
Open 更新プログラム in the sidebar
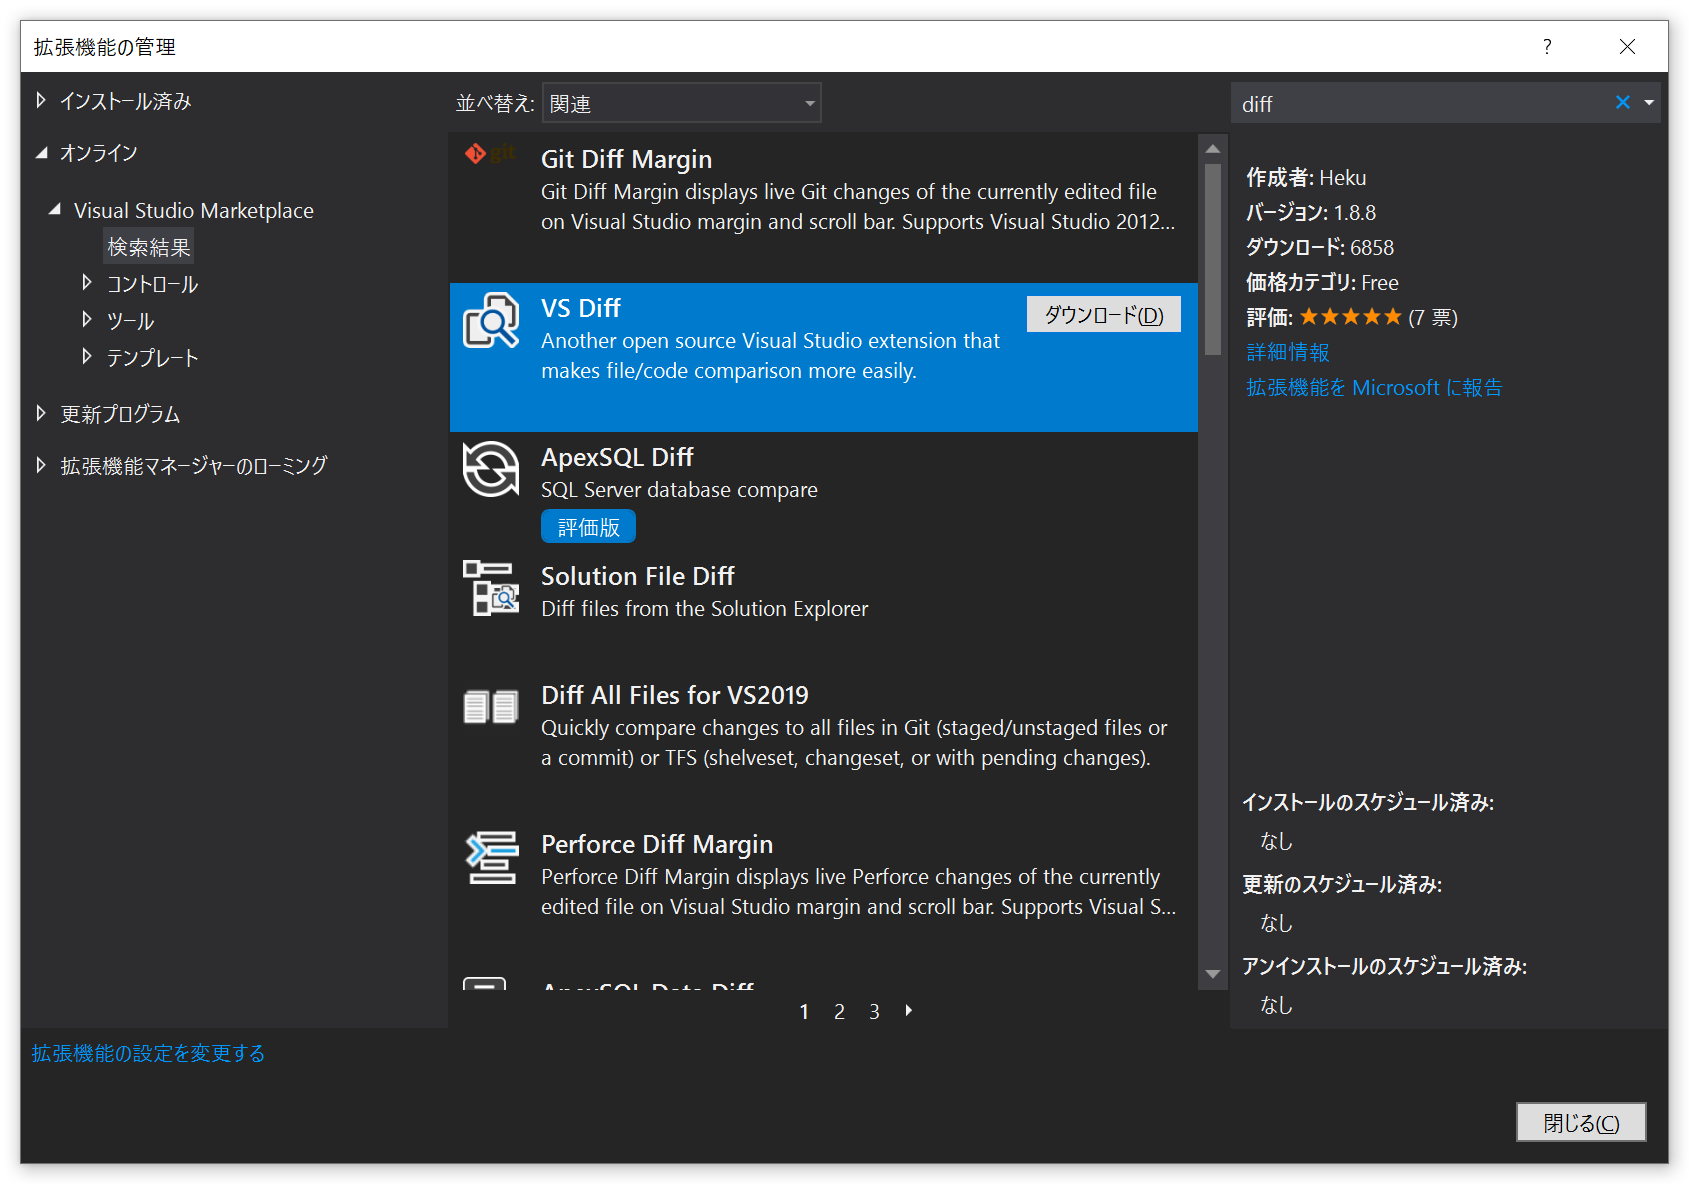click(x=120, y=413)
